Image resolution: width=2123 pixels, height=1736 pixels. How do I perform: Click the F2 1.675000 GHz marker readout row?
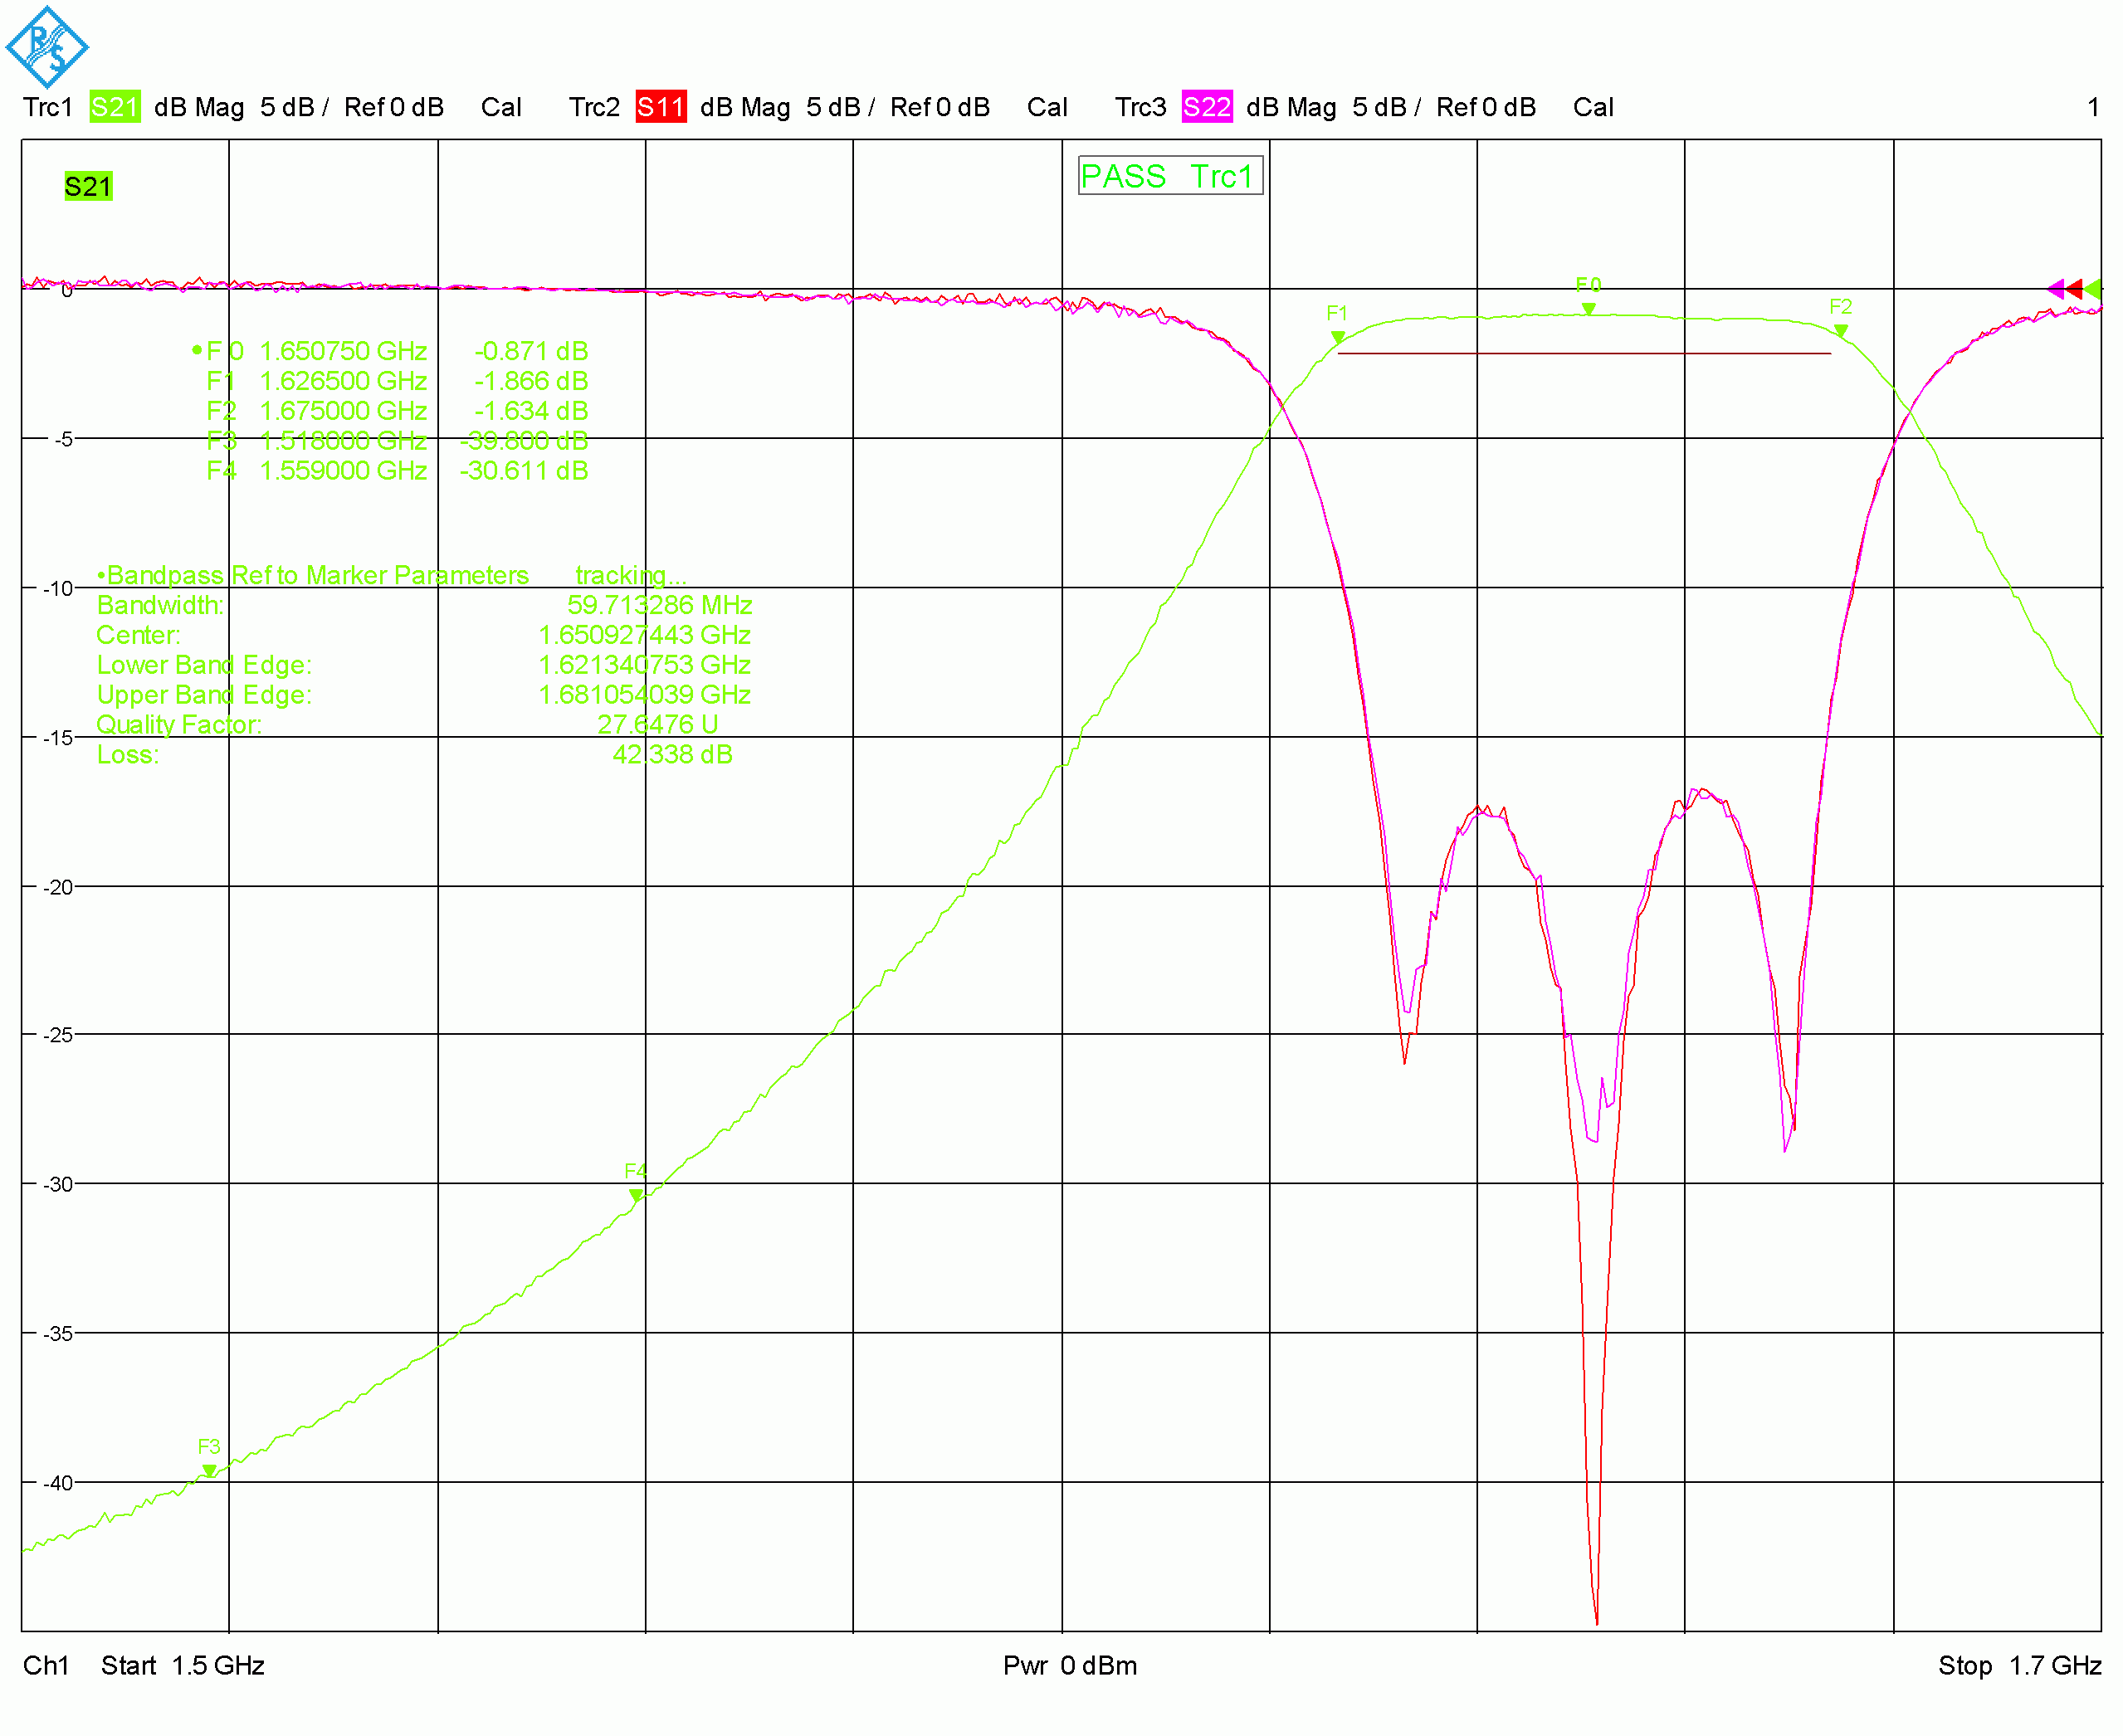pyautogui.click(x=397, y=411)
